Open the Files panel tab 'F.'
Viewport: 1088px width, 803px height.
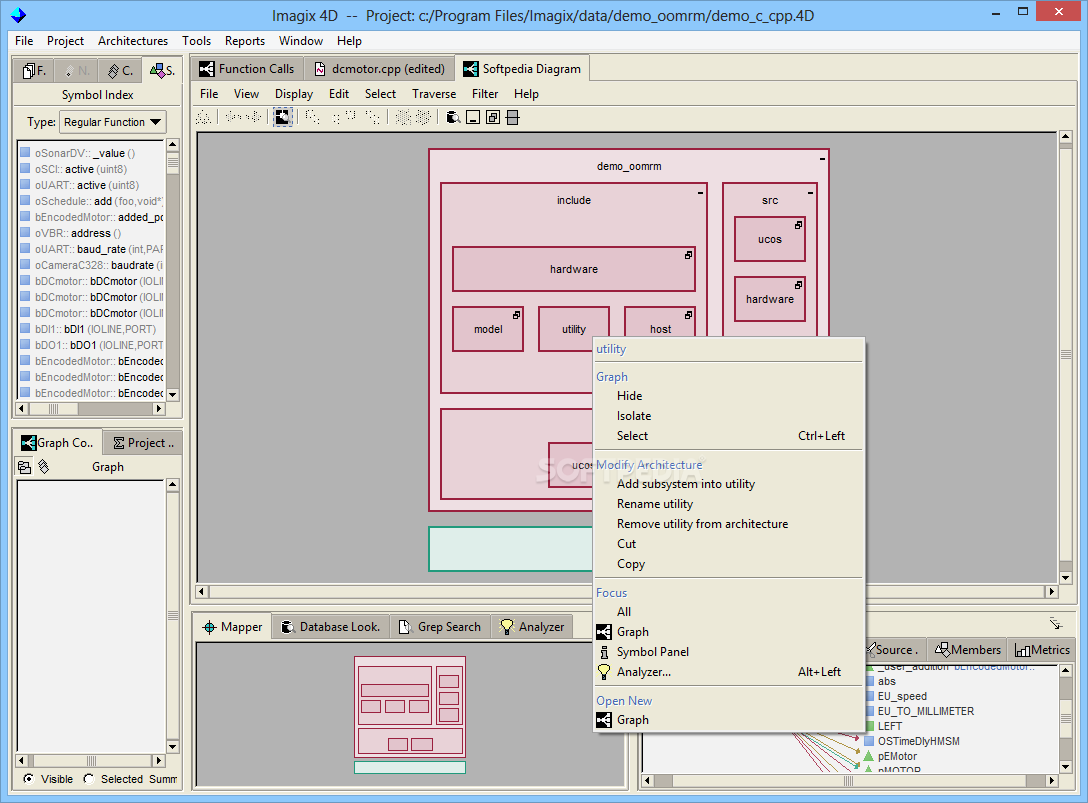35,70
